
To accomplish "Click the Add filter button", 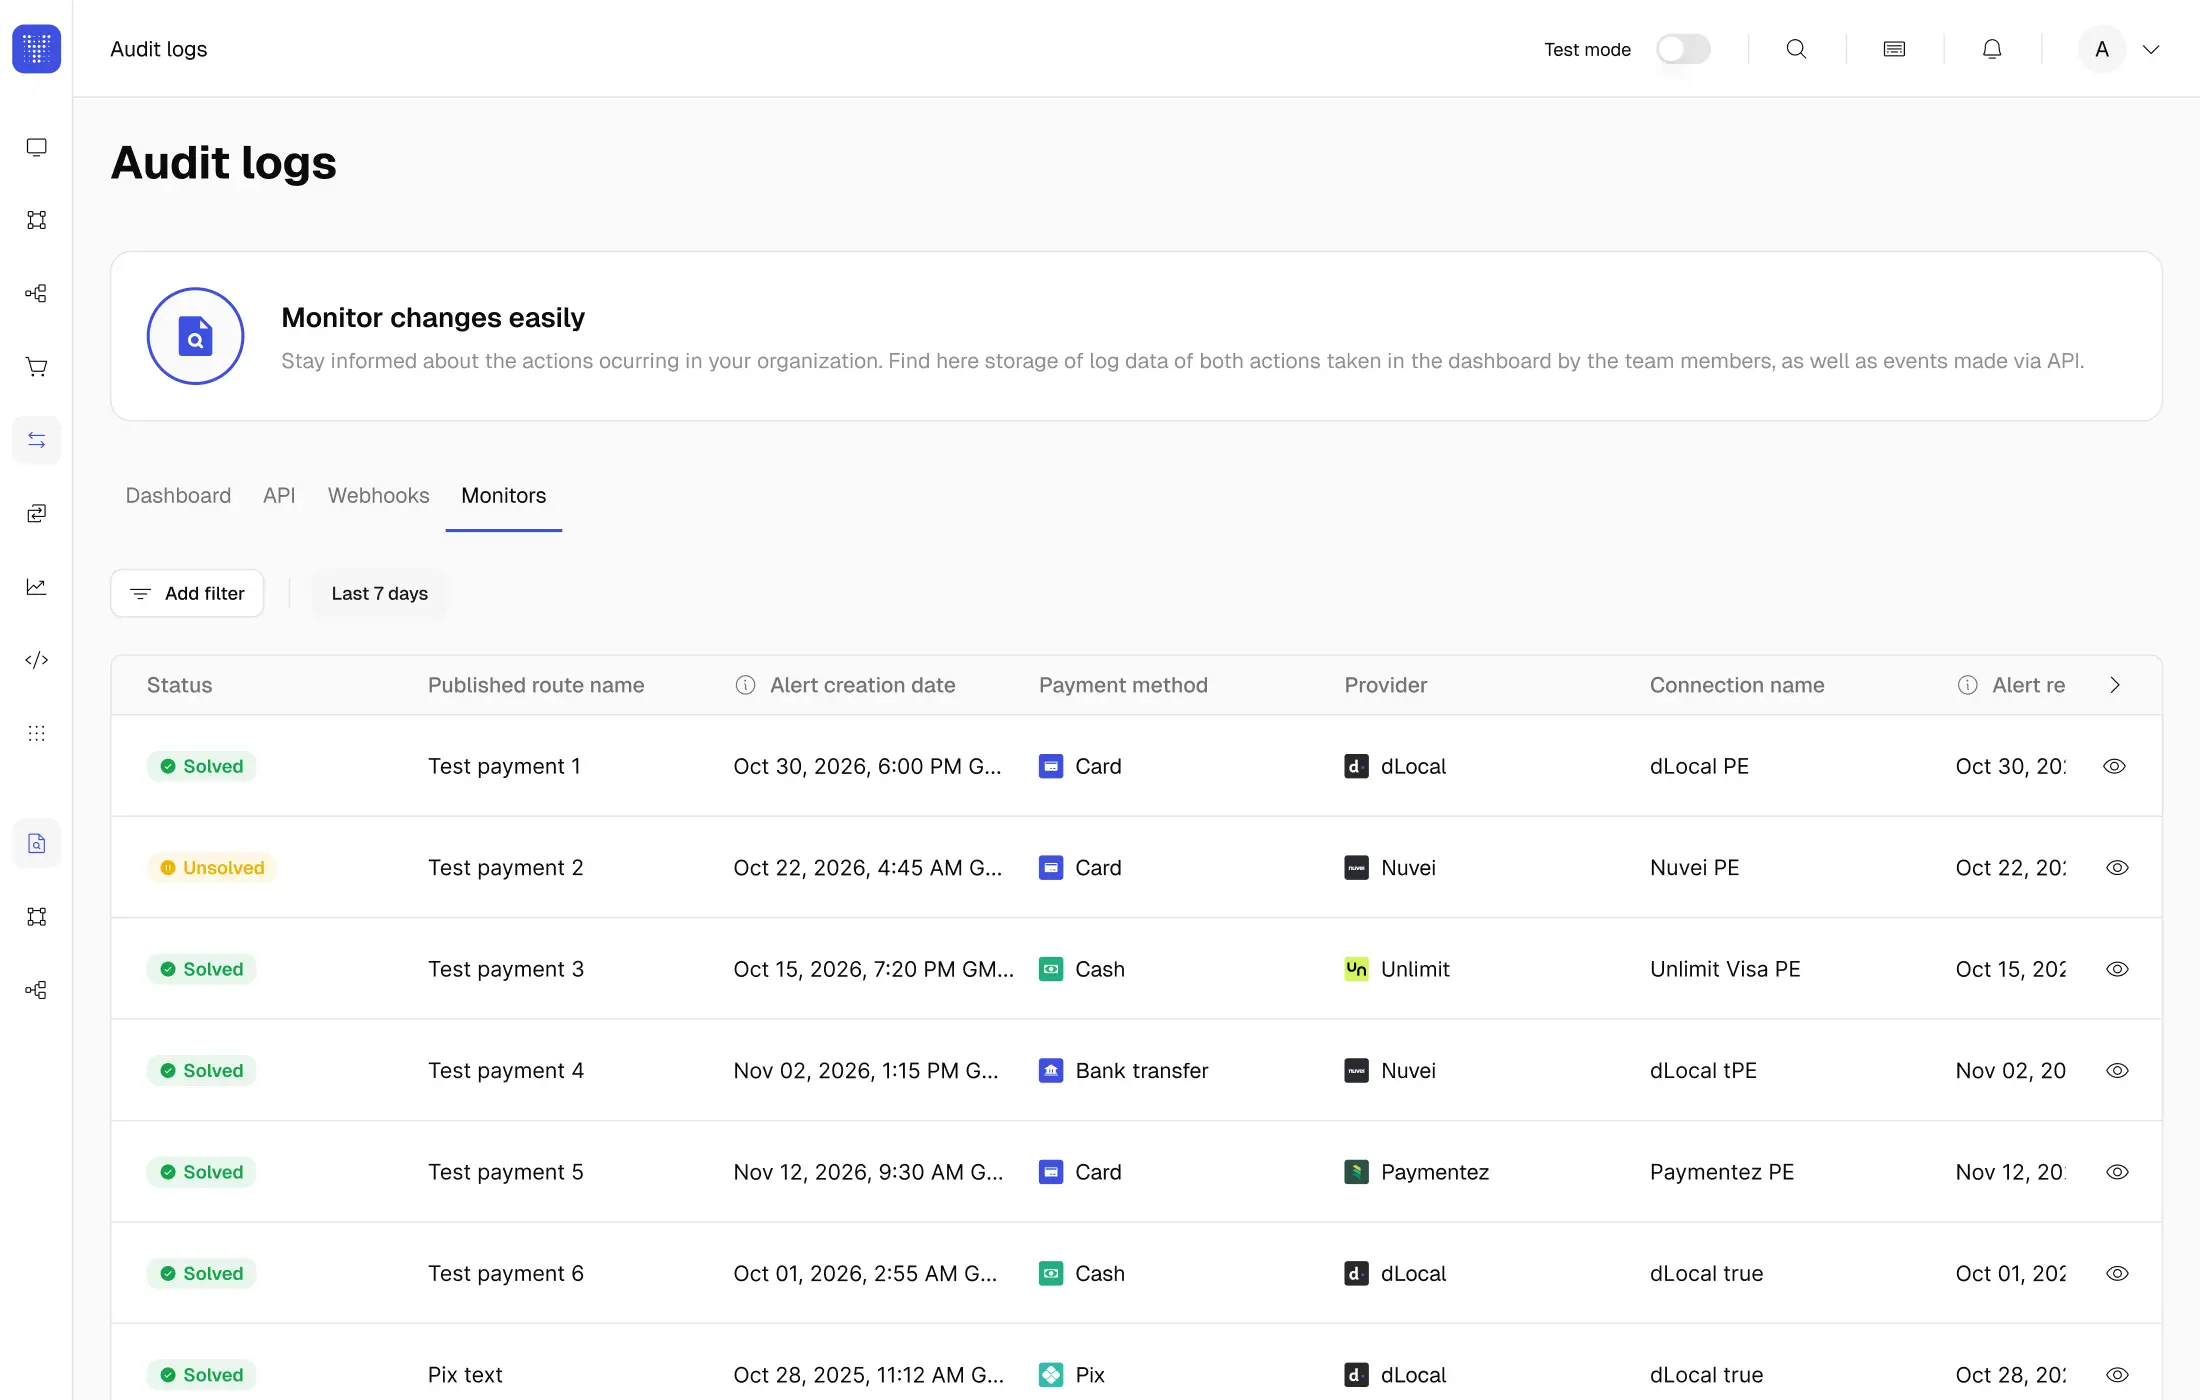I will [187, 594].
